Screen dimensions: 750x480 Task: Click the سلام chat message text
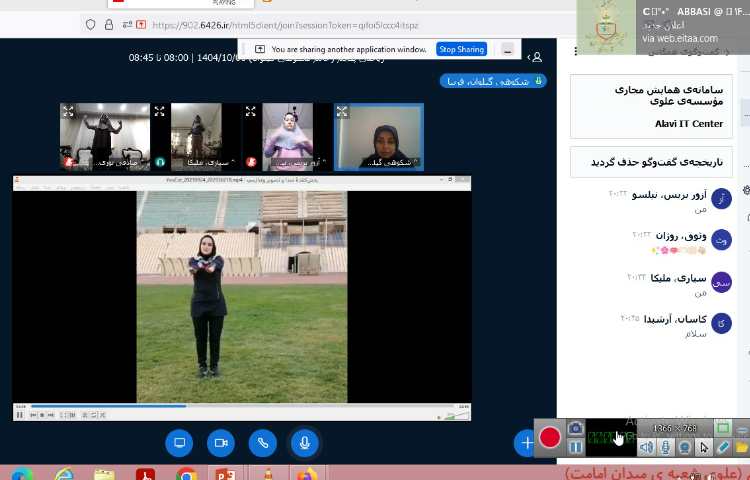695,334
